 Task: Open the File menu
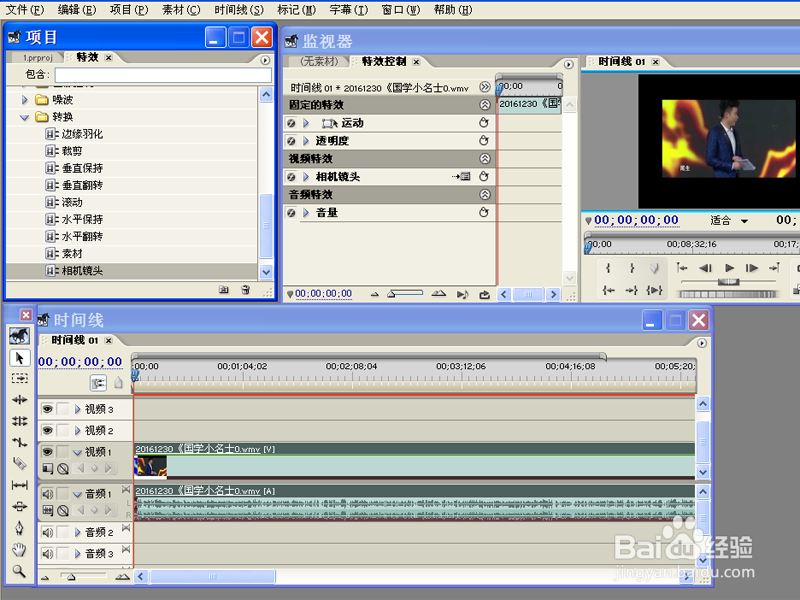tap(24, 10)
